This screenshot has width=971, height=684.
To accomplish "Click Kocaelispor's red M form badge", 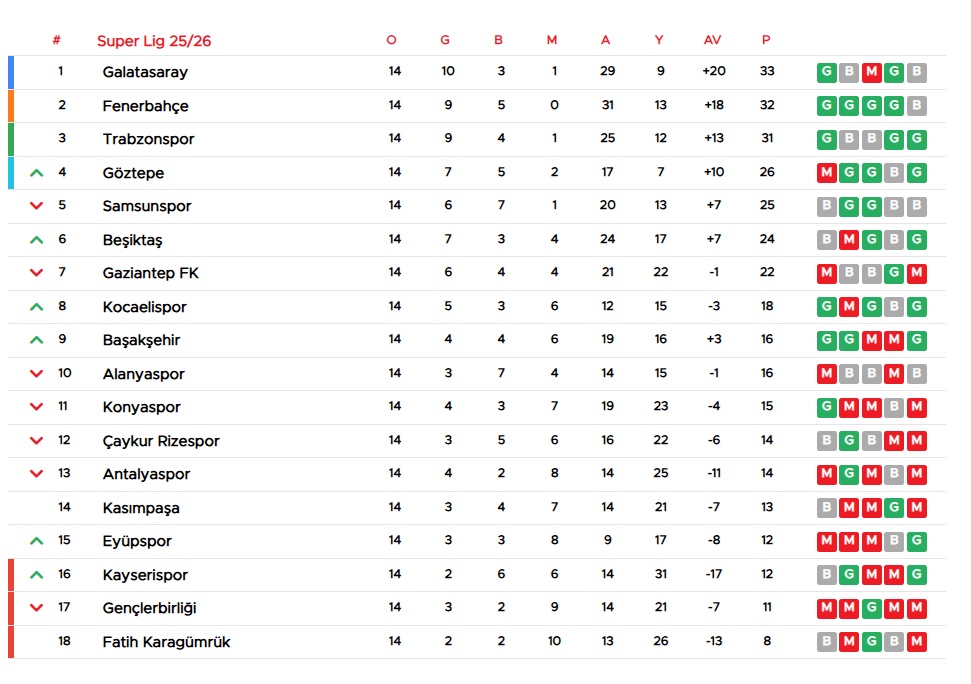I will pyautogui.click(x=849, y=307).
